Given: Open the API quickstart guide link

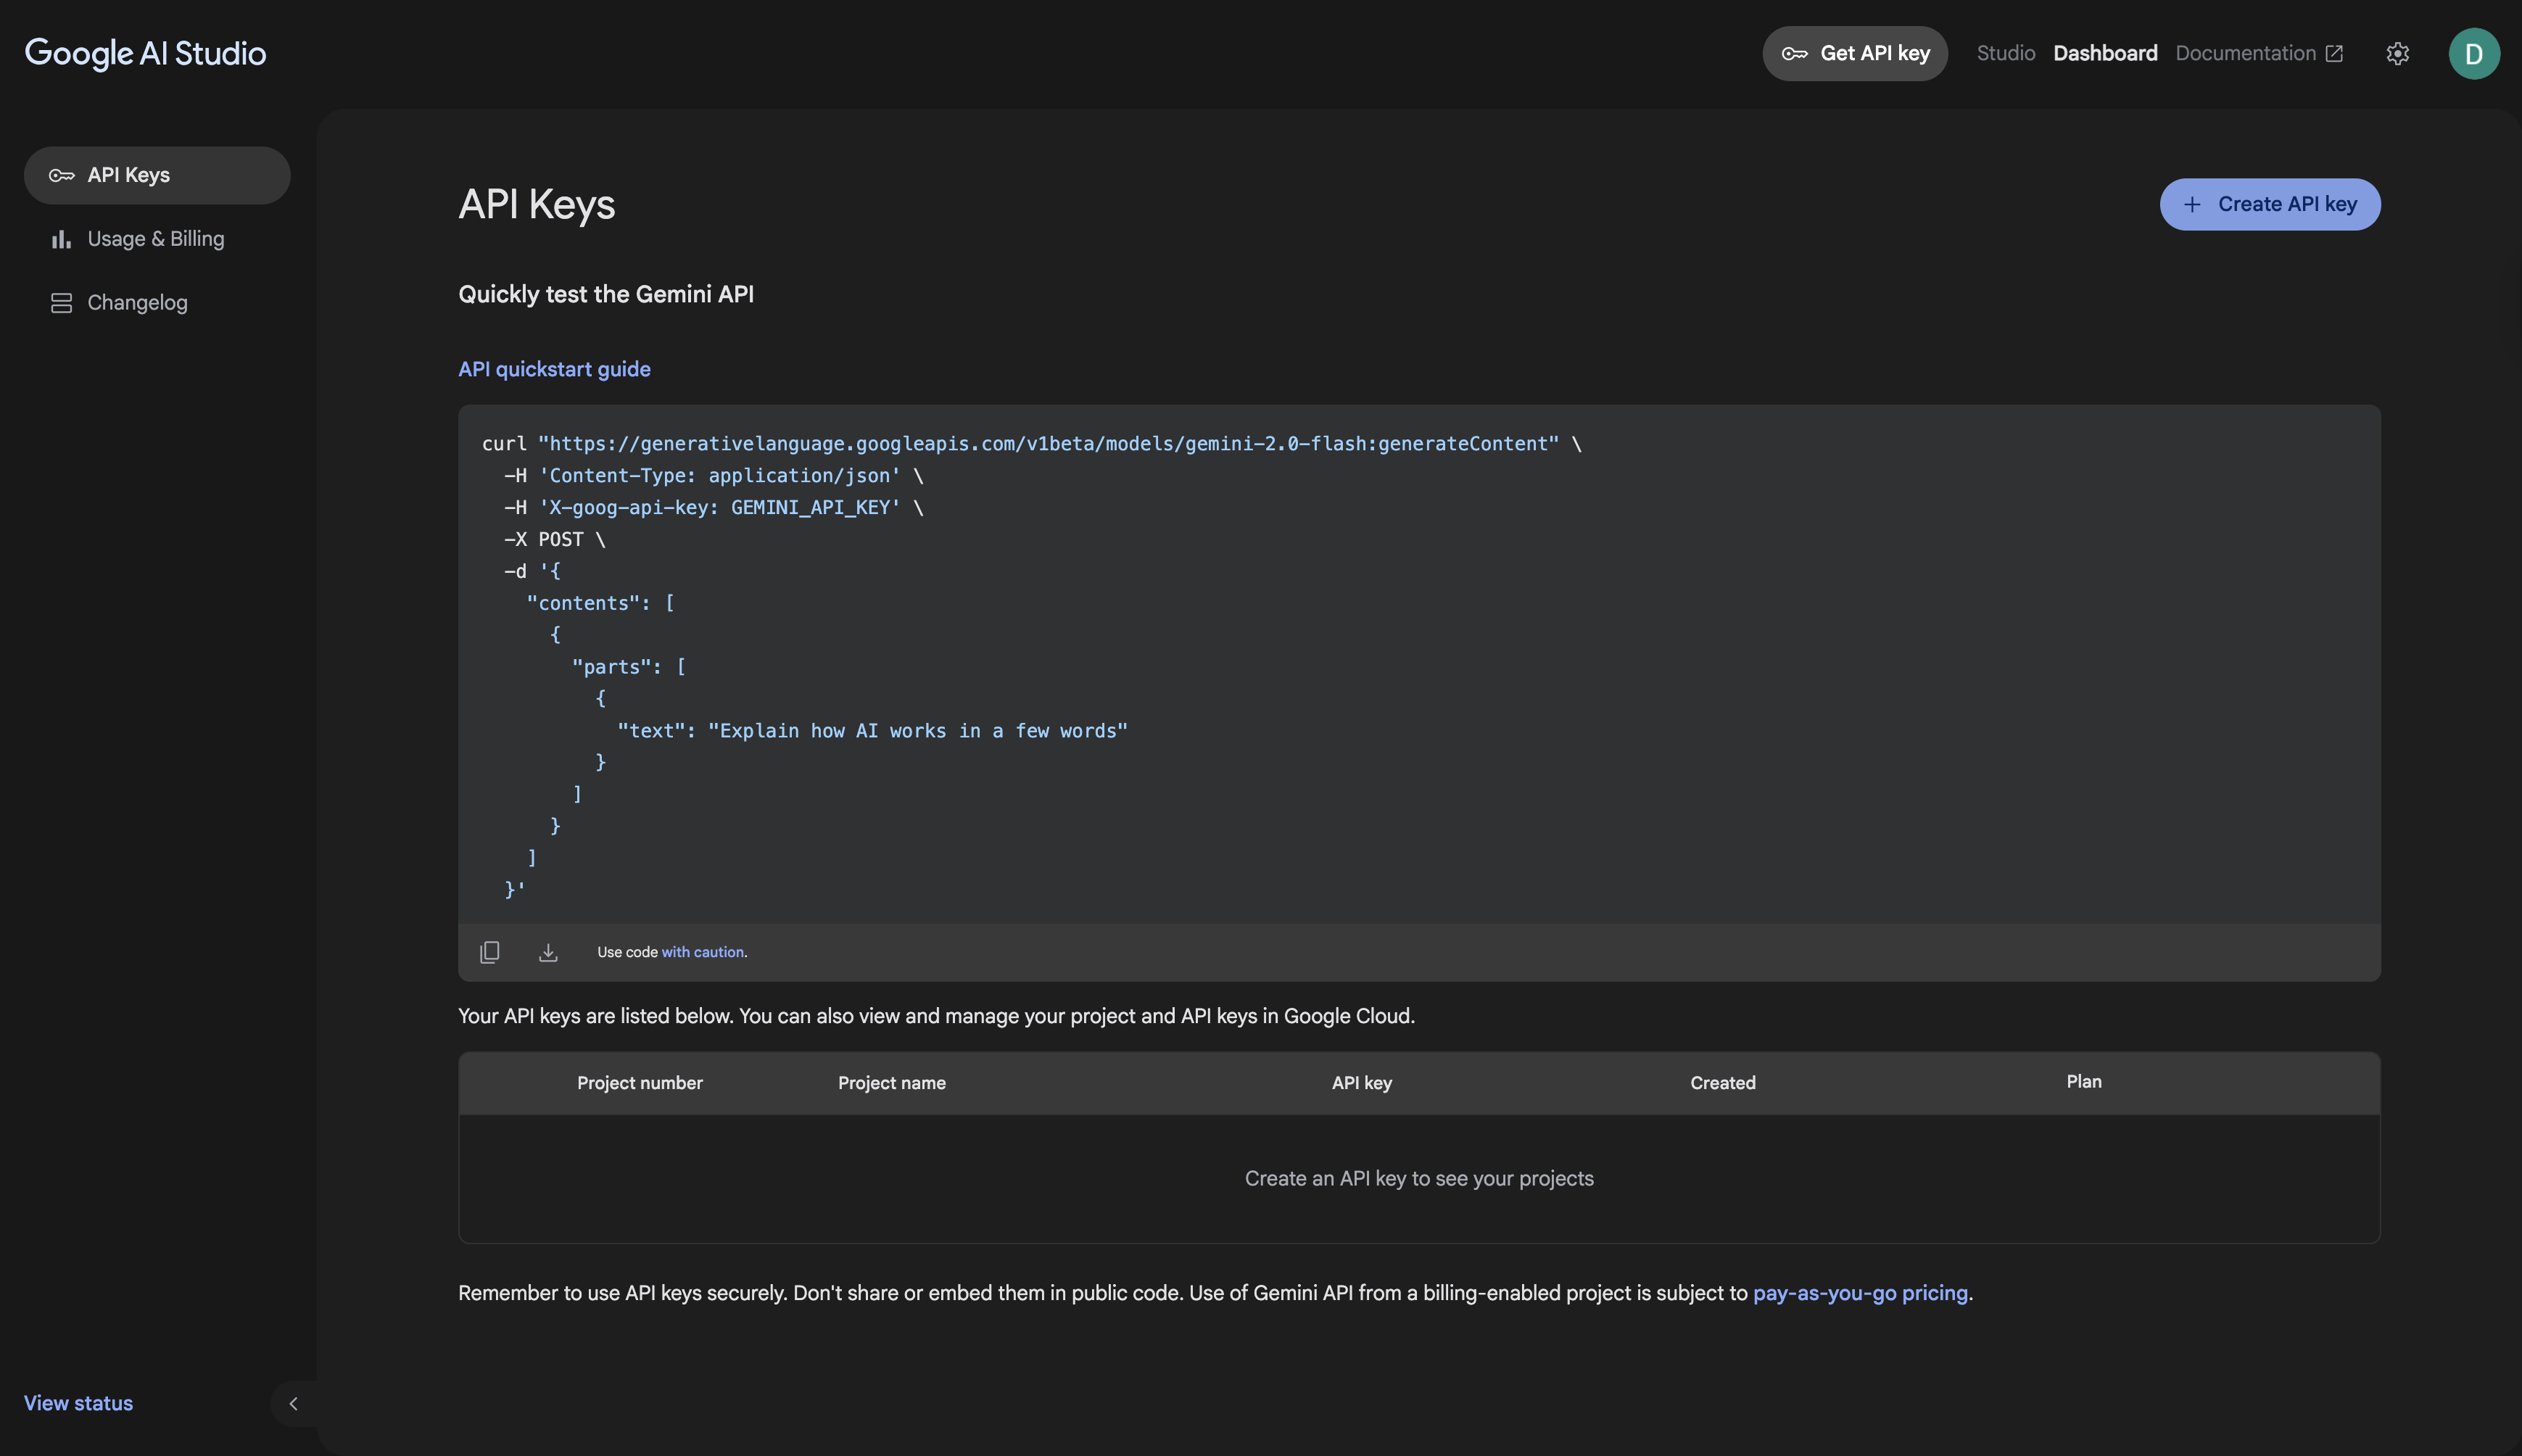Looking at the screenshot, I should coord(554,369).
